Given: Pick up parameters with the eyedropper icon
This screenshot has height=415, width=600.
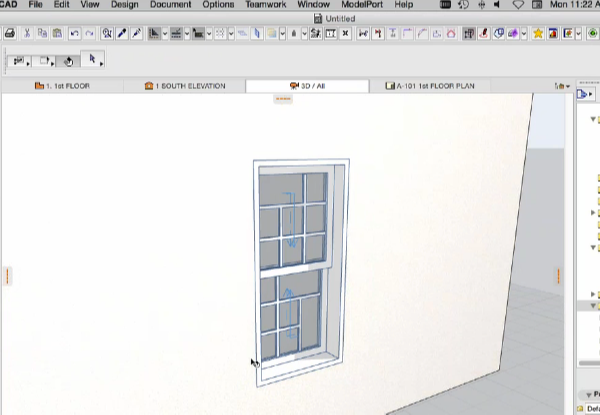Looking at the screenshot, I should pos(122,34).
